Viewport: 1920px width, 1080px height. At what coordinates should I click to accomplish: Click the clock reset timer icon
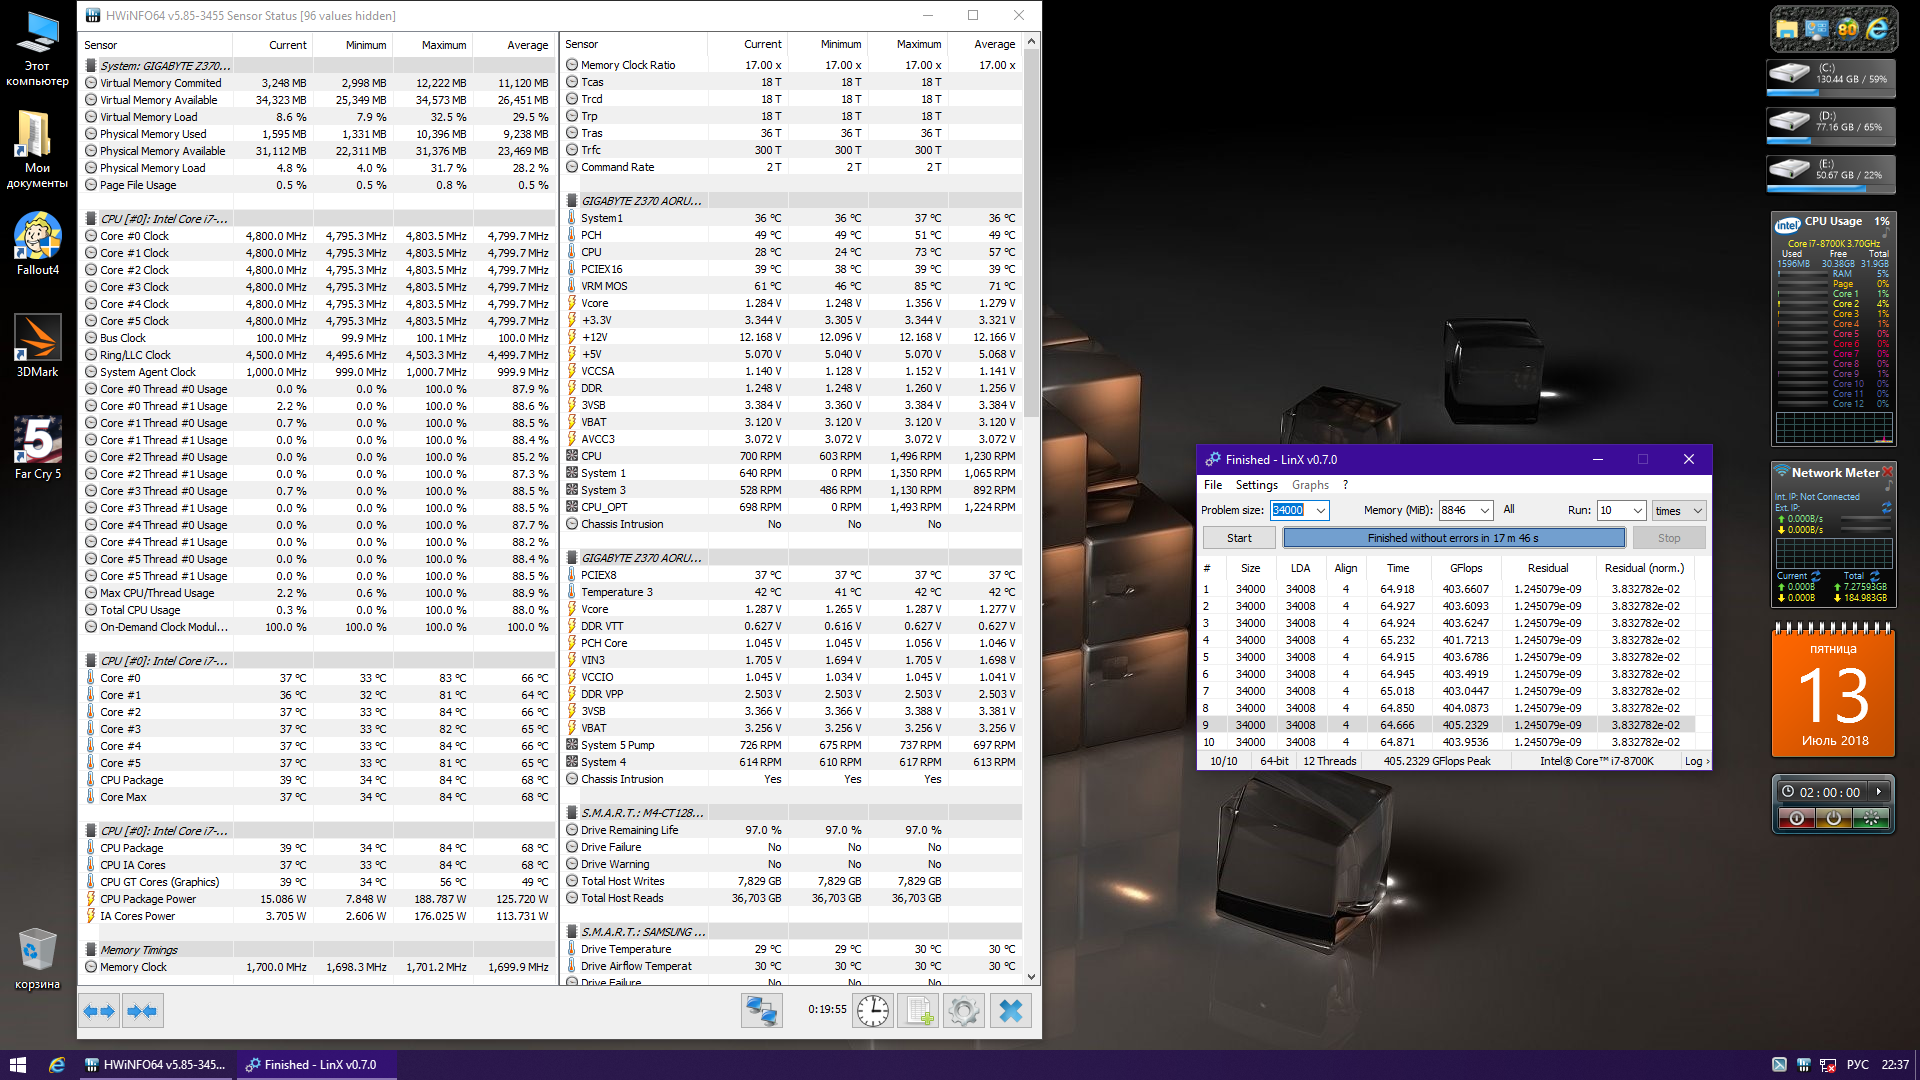point(873,1011)
